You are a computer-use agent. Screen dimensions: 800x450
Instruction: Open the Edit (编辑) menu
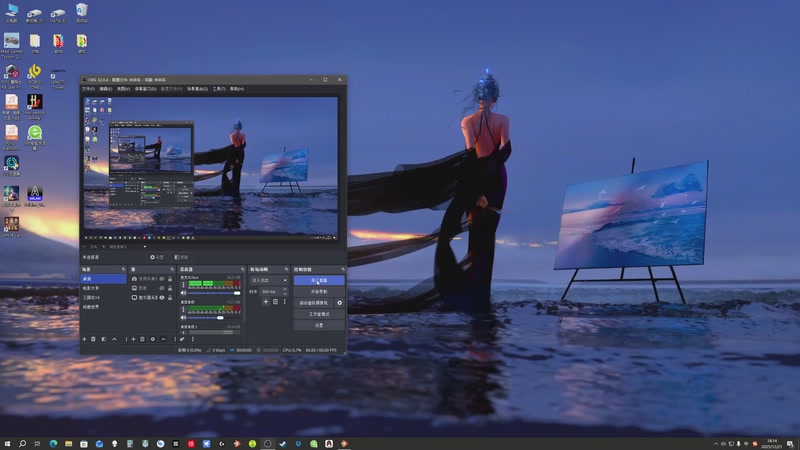(x=106, y=89)
